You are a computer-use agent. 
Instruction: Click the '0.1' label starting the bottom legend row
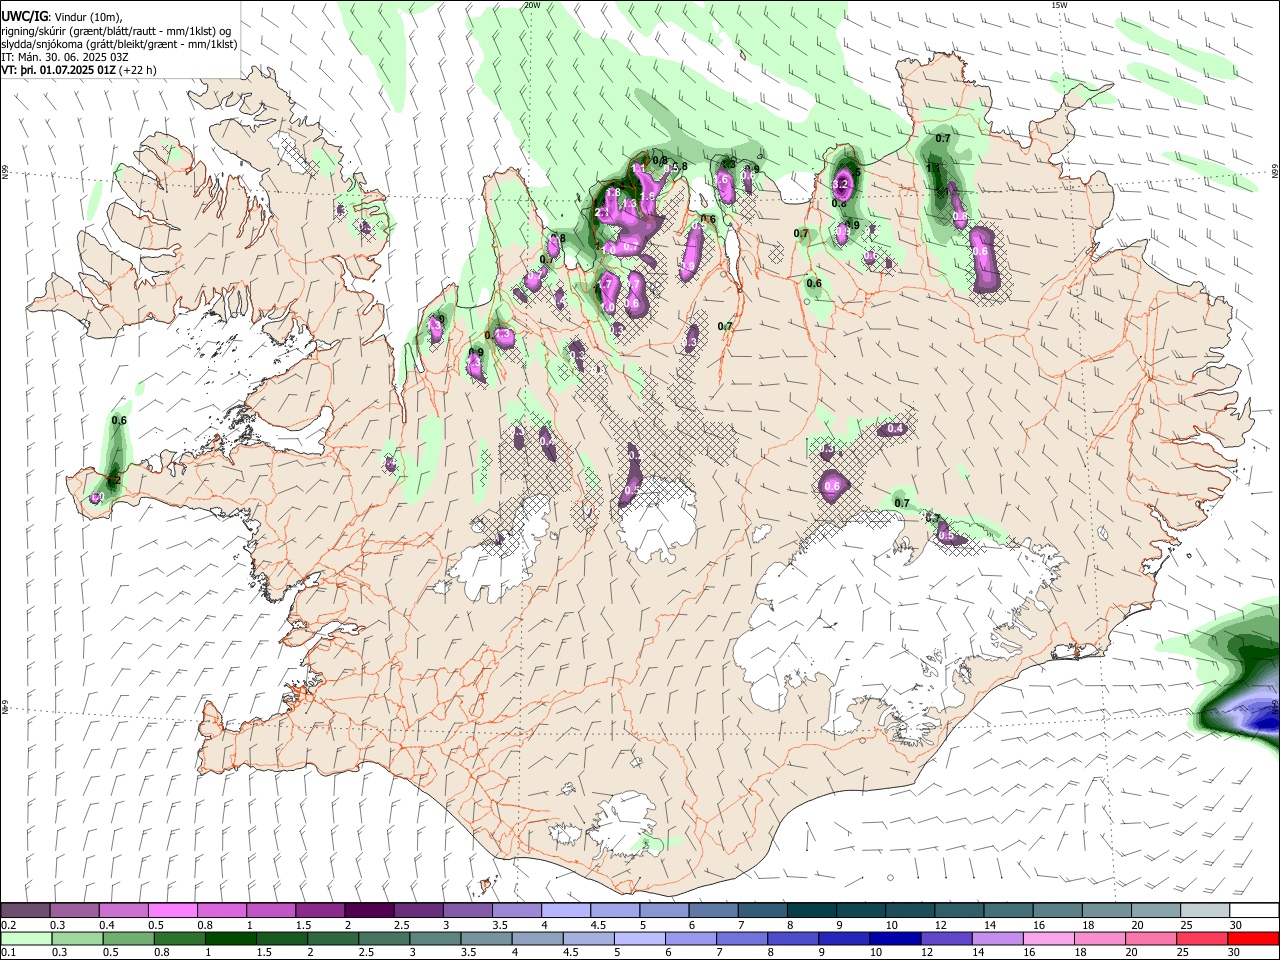(9, 953)
